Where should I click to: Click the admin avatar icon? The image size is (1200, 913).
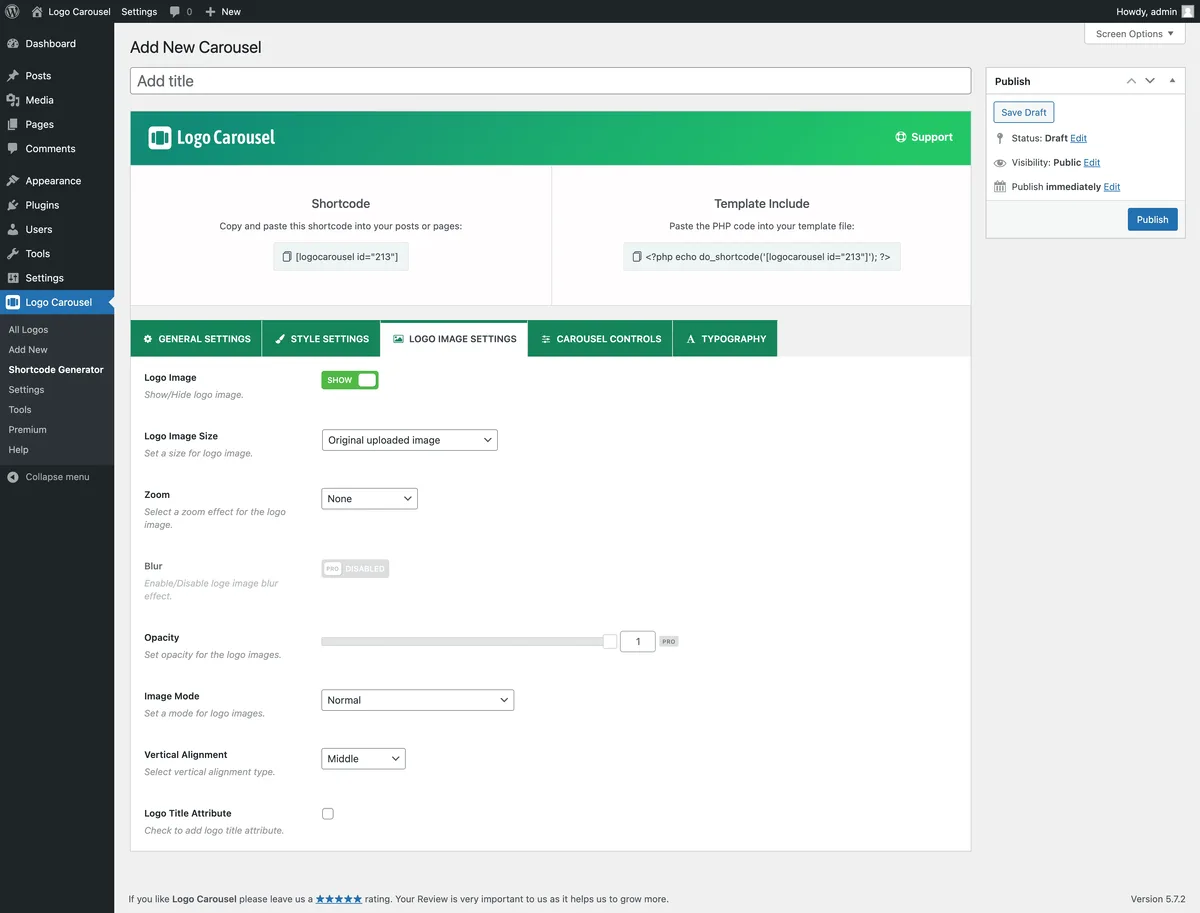pyautogui.click(x=1188, y=12)
